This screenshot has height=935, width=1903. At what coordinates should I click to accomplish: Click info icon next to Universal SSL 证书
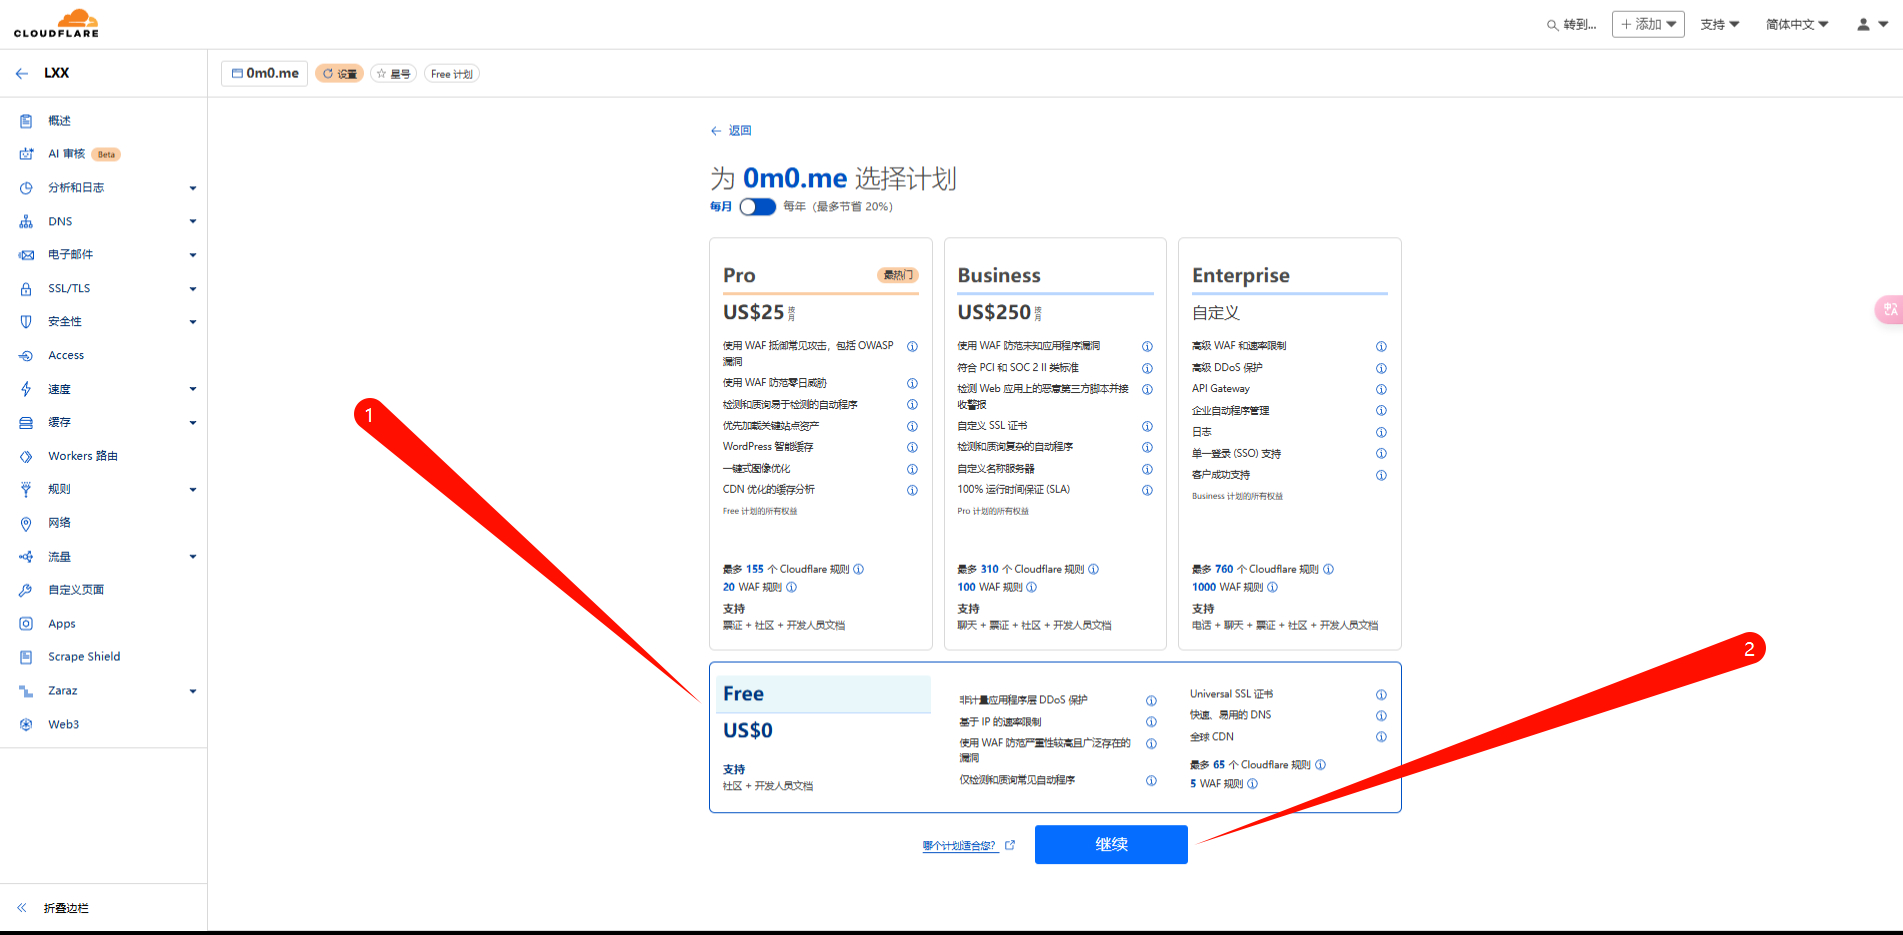[x=1381, y=694]
